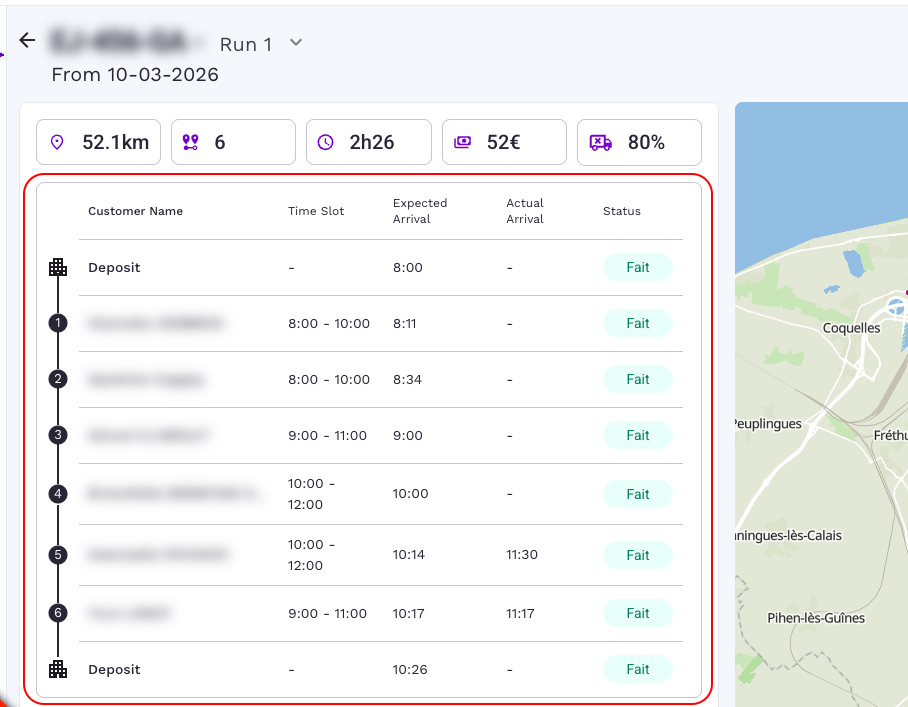908x707 pixels.
Task: Open the Run 1 dropdown chevron
Action: [x=295, y=43]
